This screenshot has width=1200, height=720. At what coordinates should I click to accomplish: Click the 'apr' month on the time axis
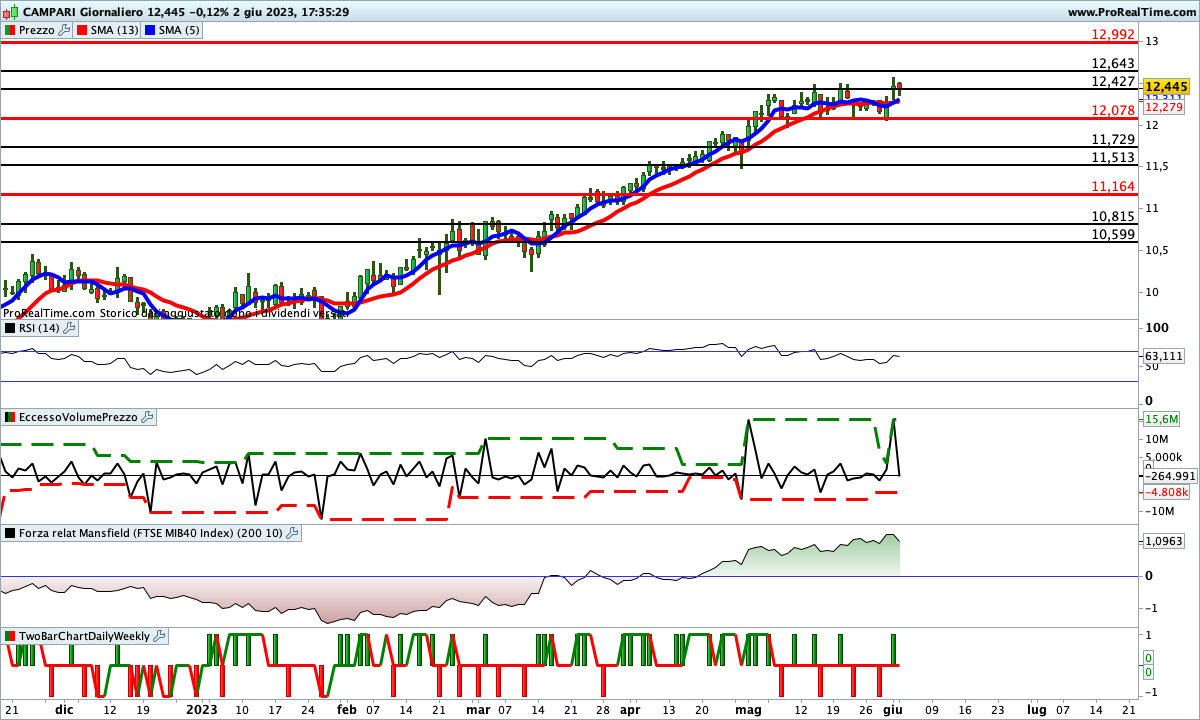(630, 709)
